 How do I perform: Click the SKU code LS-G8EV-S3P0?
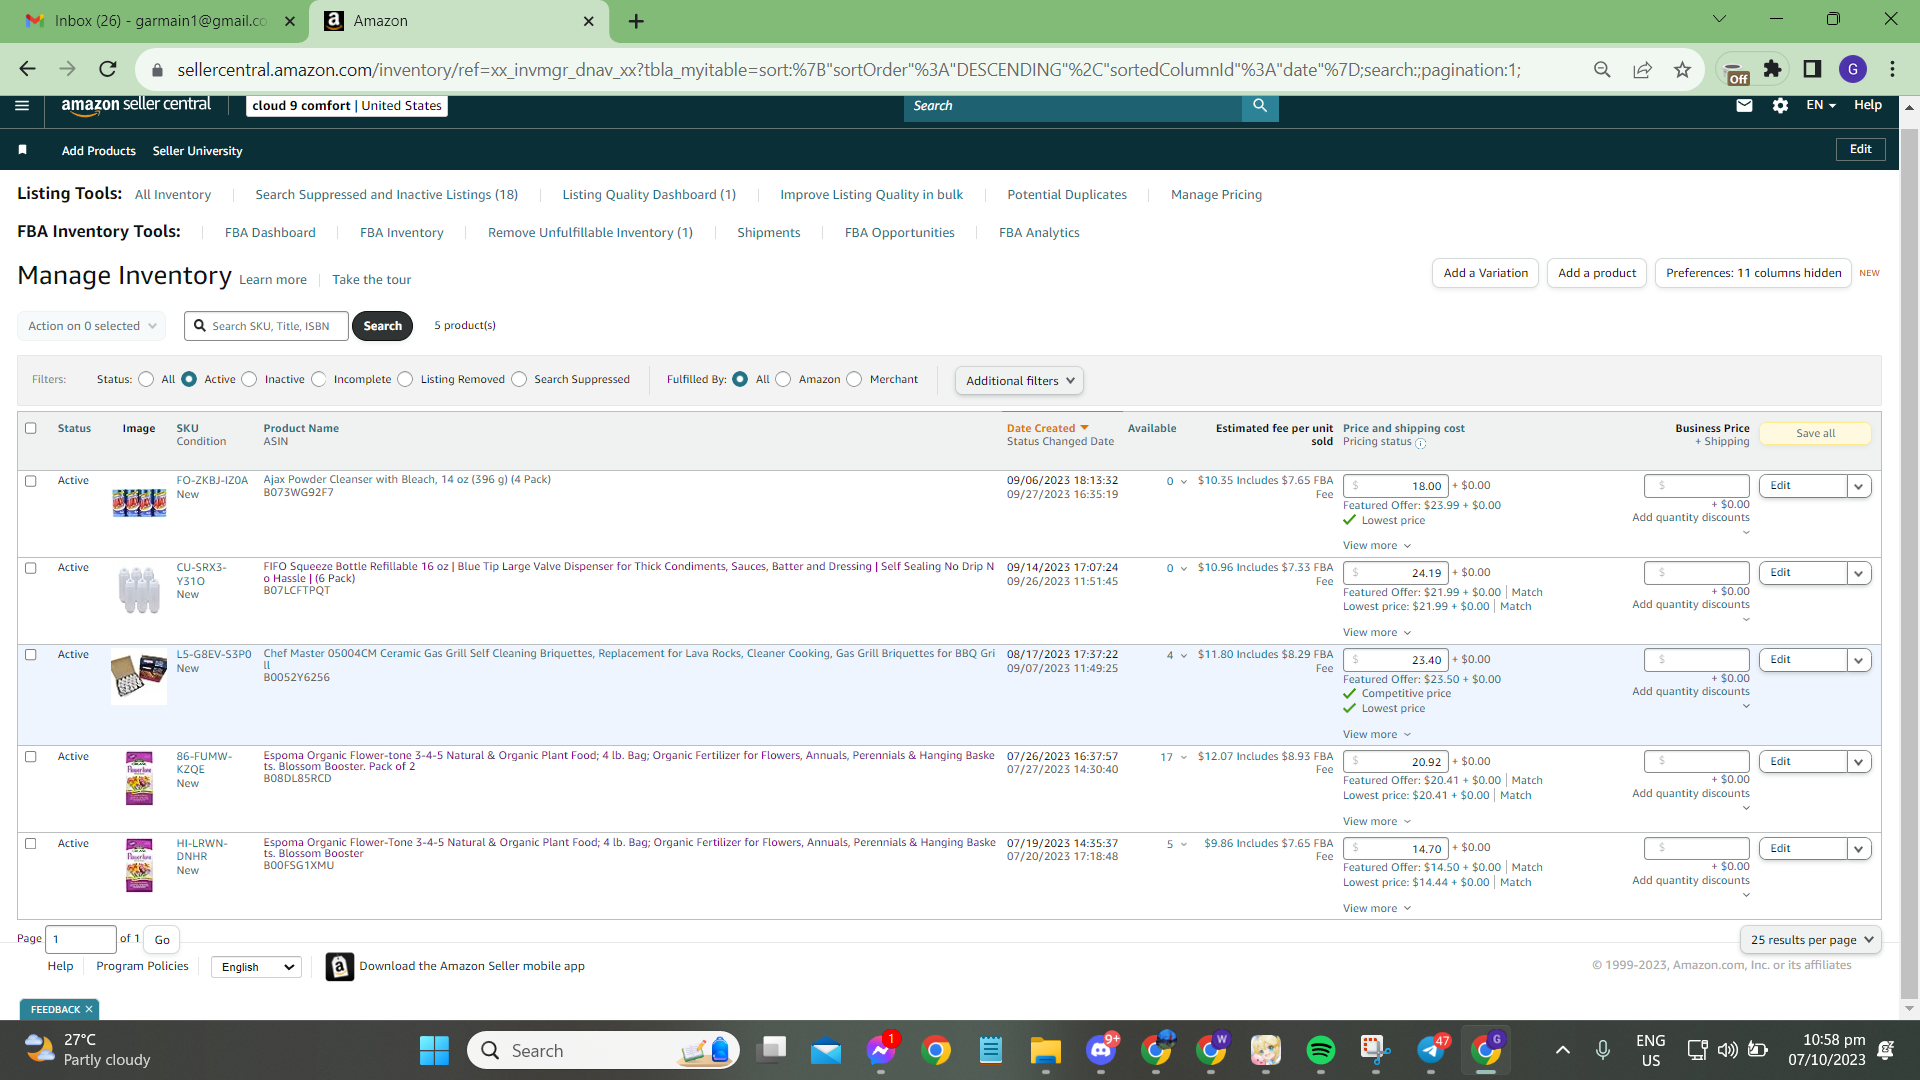(x=214, y=655)
